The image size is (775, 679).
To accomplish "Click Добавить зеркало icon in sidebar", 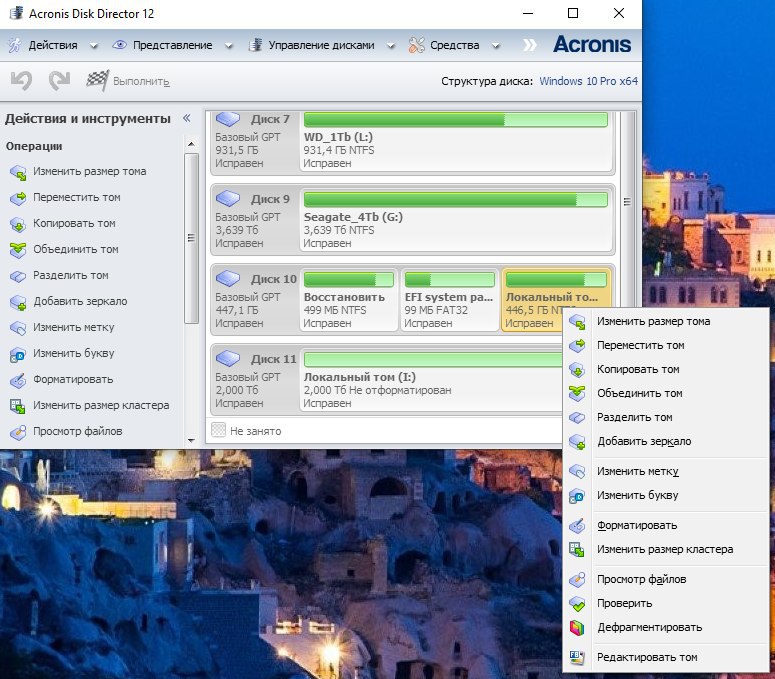I will tap(18, 302).
